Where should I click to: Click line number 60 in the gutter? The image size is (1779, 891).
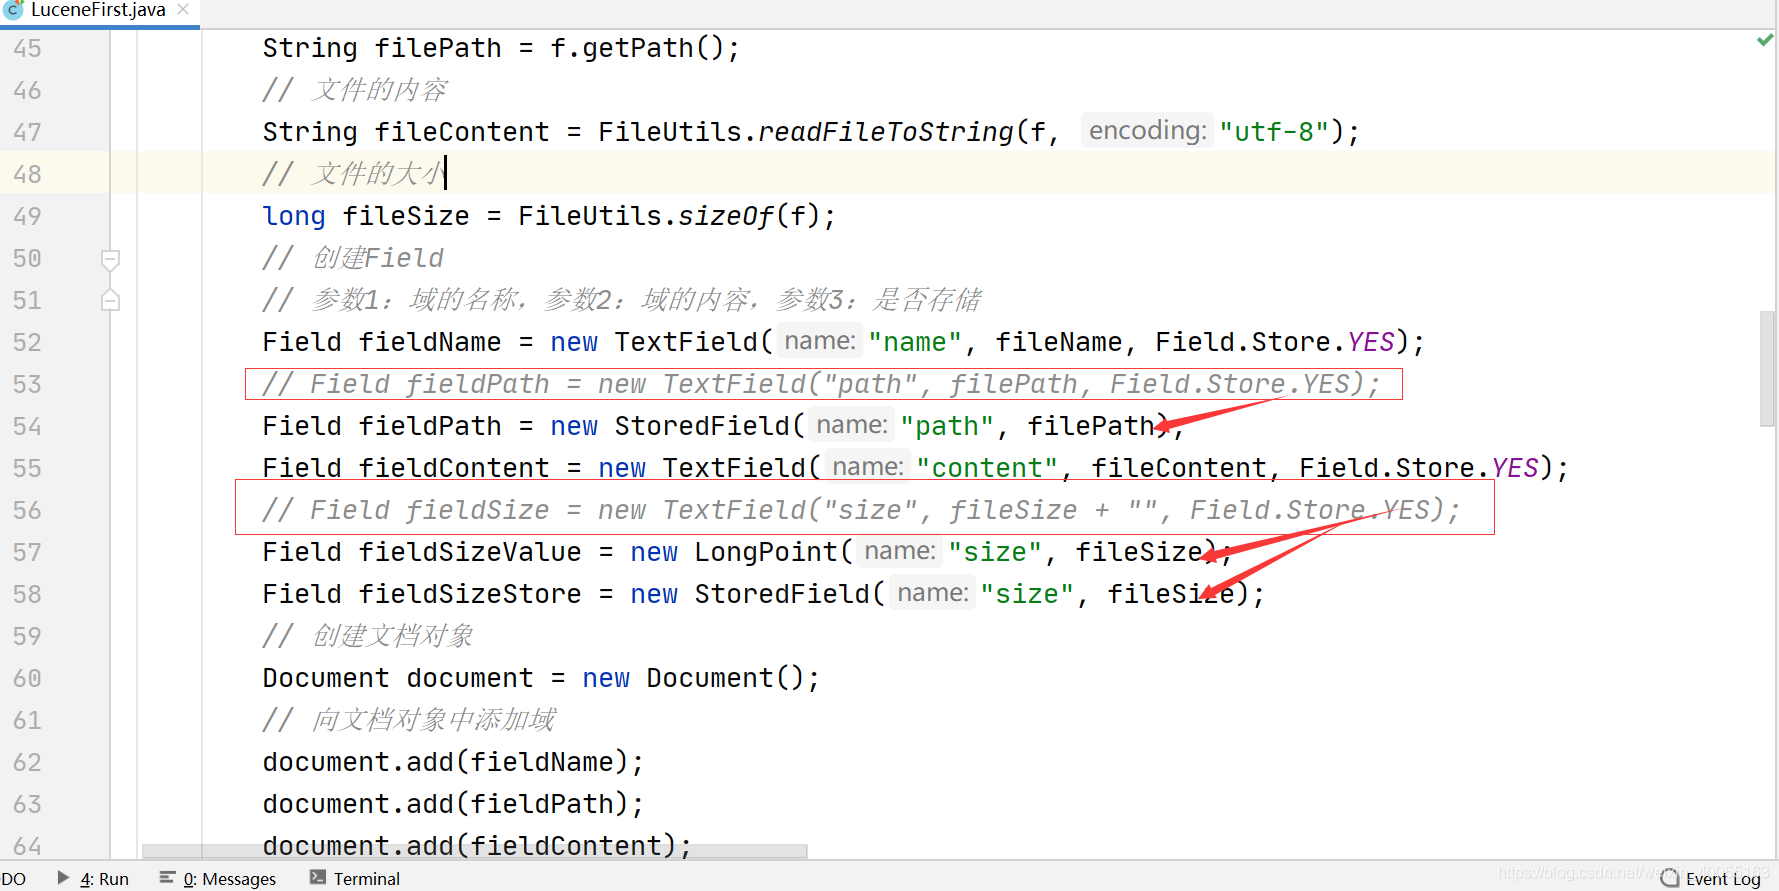point(27,678)
